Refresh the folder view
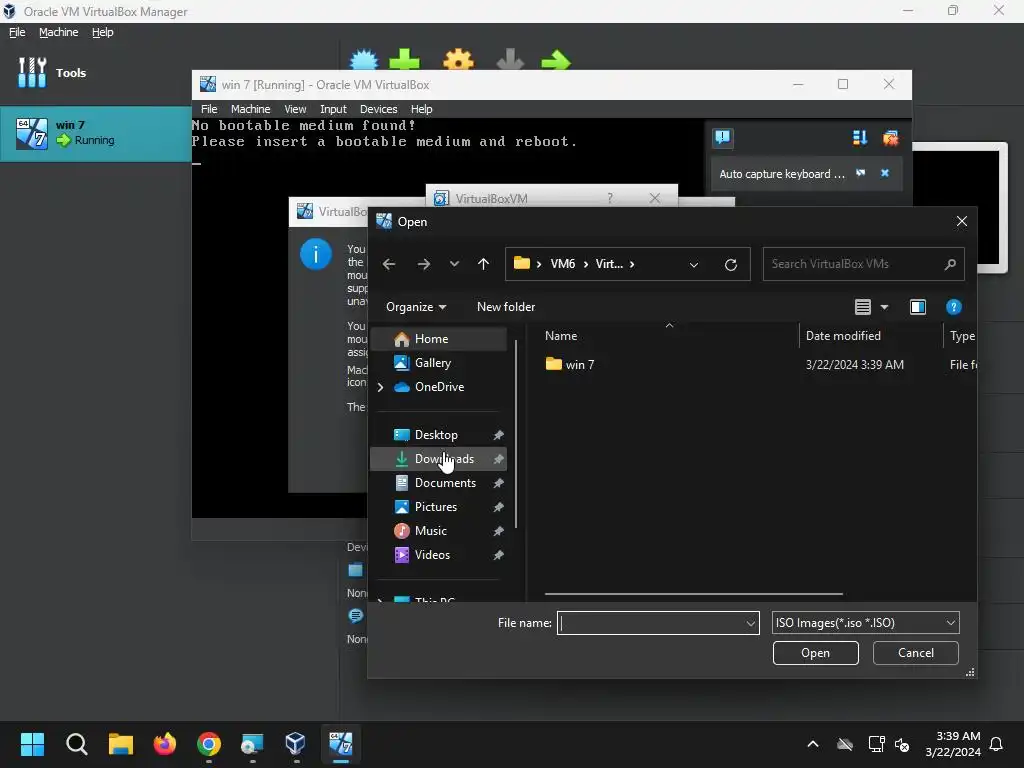Image resolution: width=1024 pixels, height=768 pixels. coord(731,264)
